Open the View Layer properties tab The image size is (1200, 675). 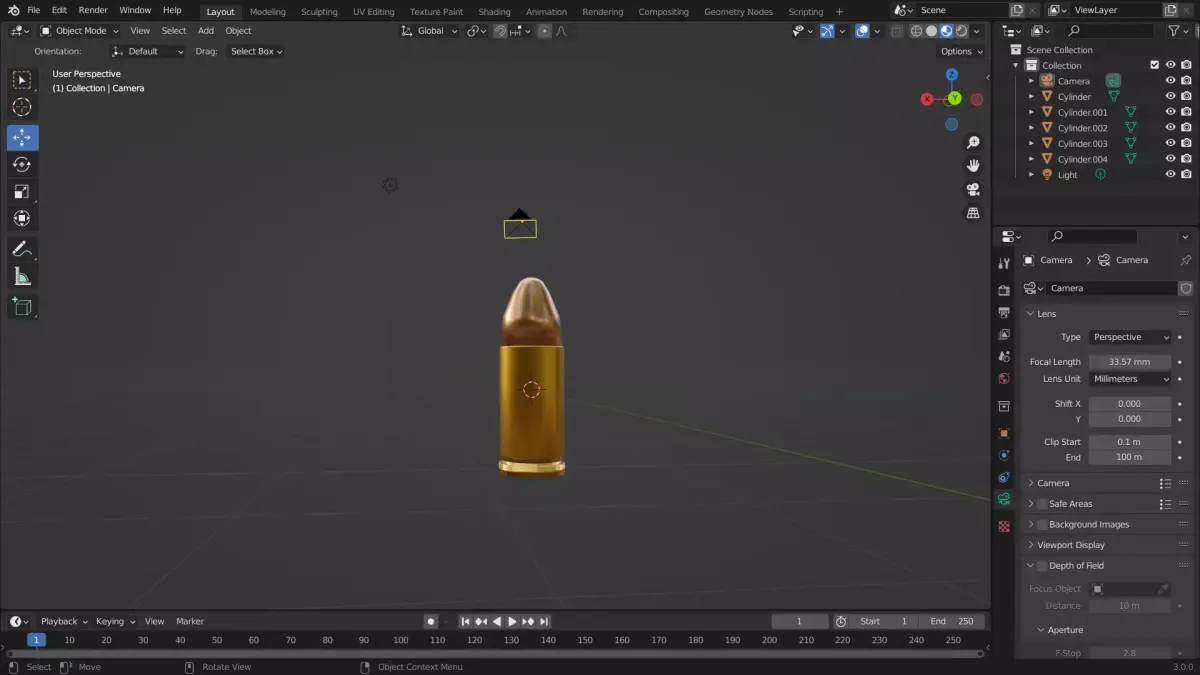click(1004, 334)
